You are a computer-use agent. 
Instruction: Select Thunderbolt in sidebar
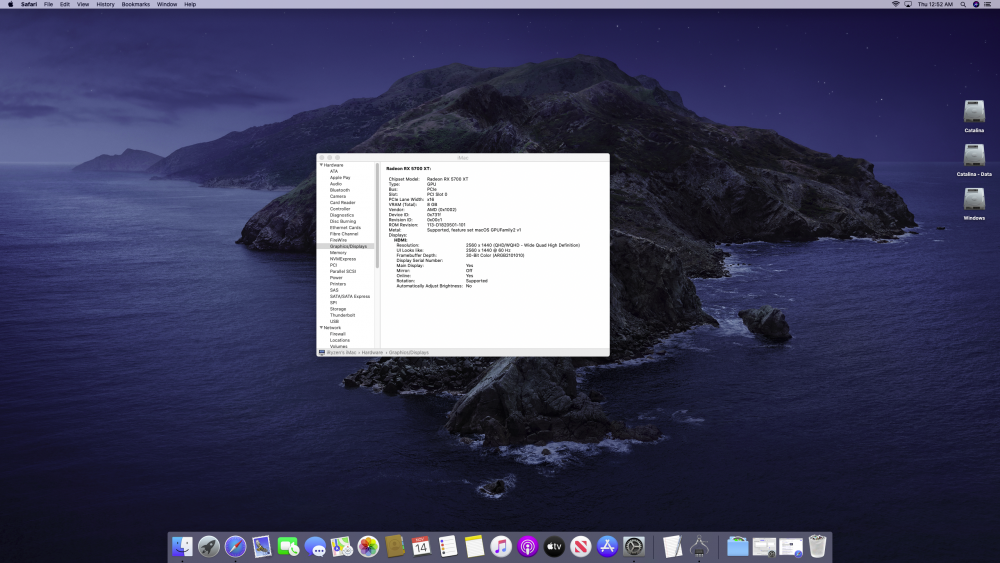pyautogui.click(x=342, y=315)
